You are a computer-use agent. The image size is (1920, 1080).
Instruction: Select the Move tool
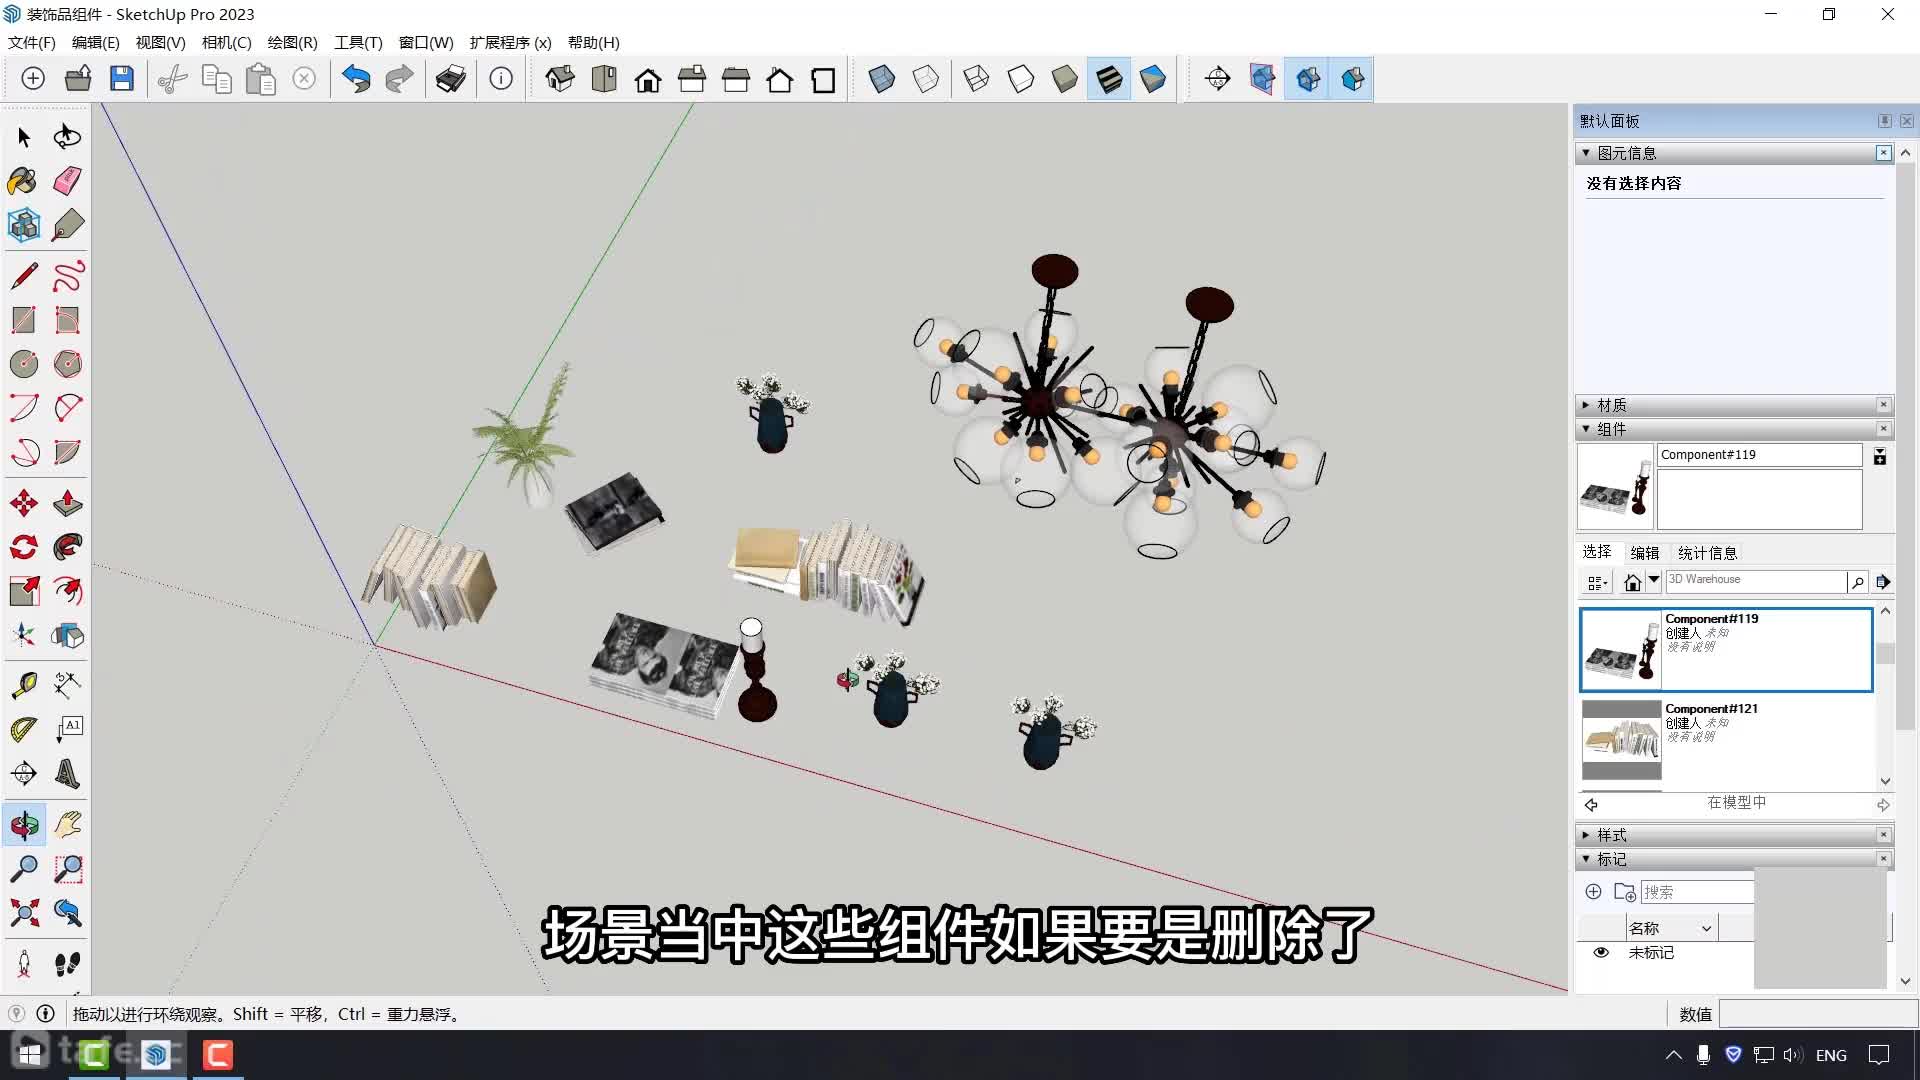(x=24, y=503)
